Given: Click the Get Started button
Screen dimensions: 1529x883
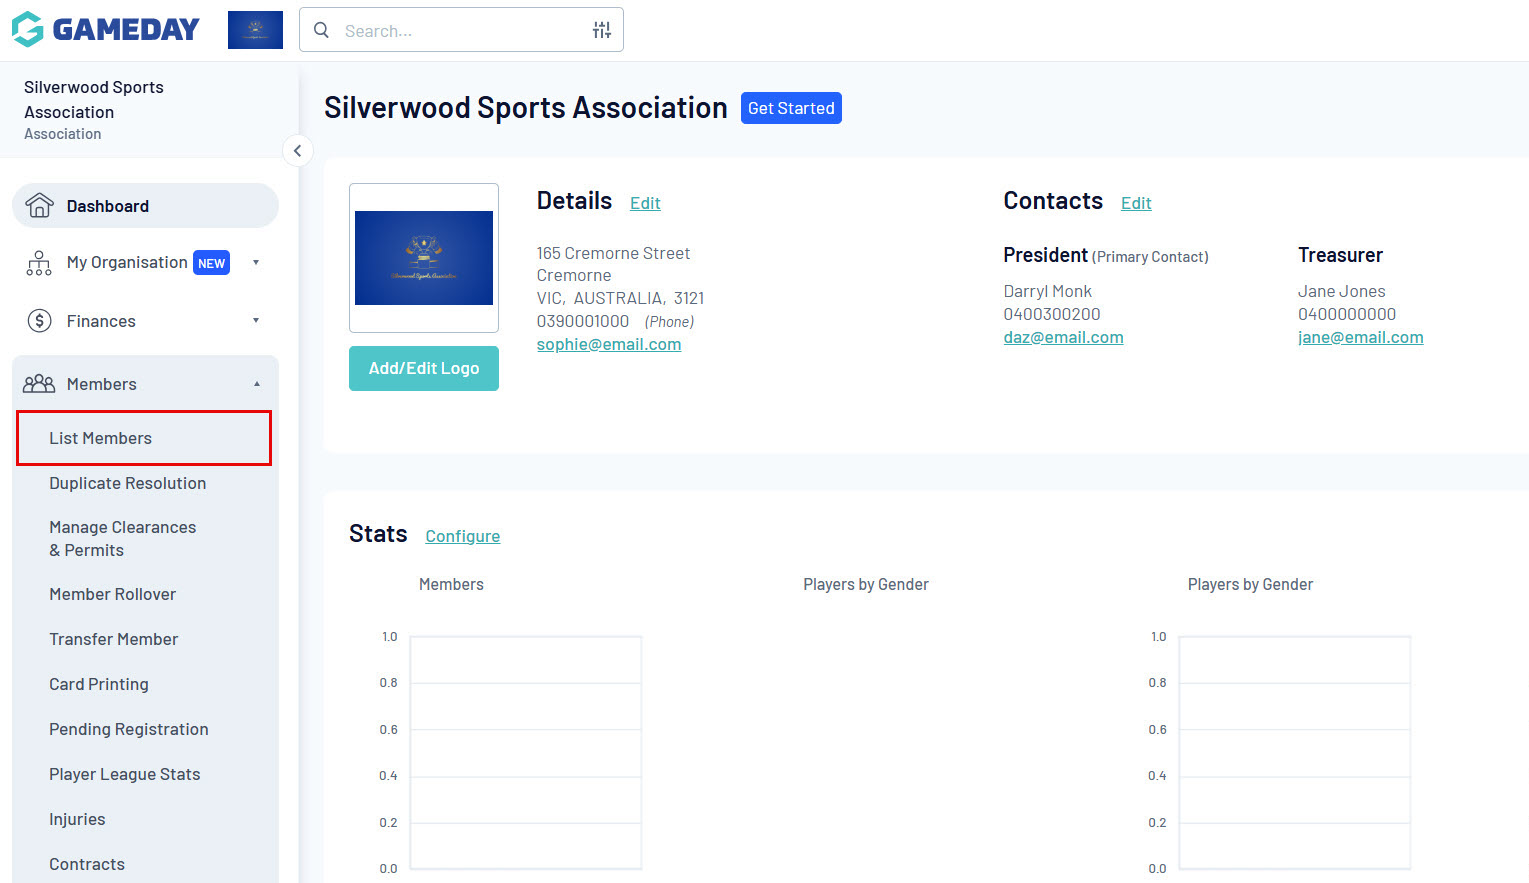Looking at the screenshot, I should (791, 108).
